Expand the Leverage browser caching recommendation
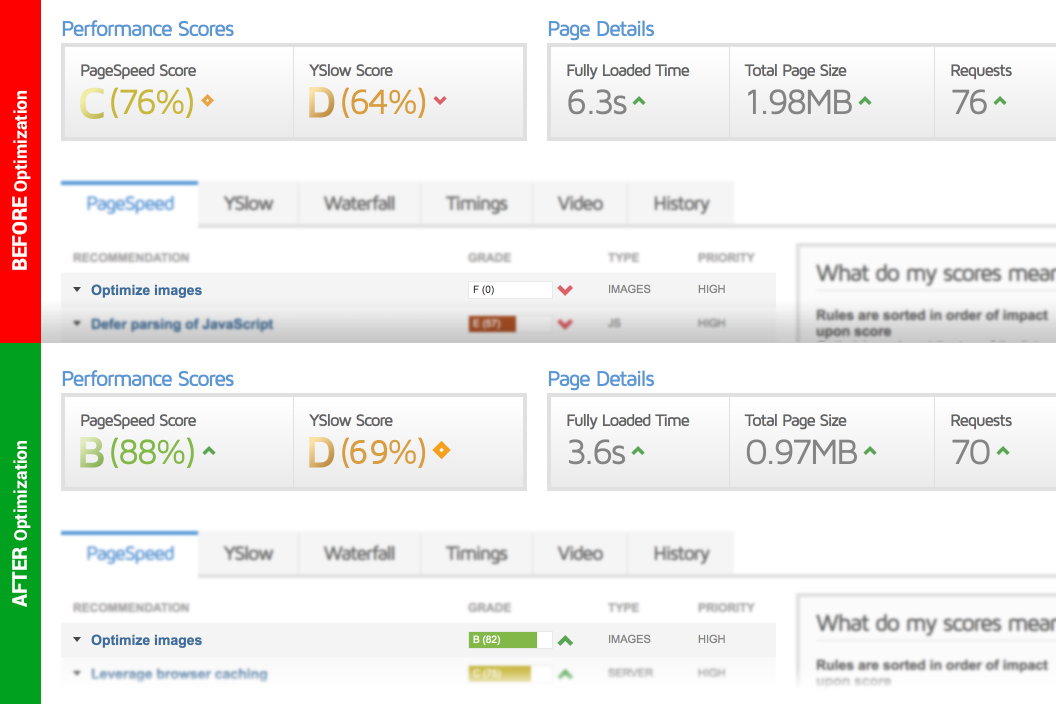This screenshot has width=1056, height=704. (x=77, y=674)
